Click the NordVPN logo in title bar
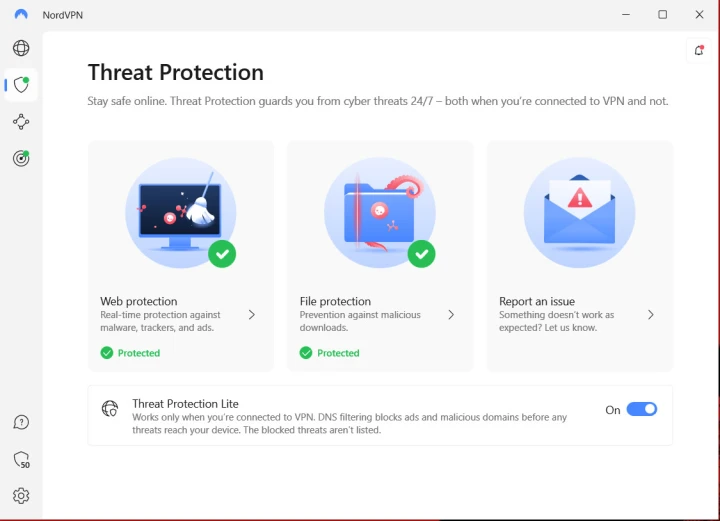Screen dimensions: 720x521 click(x=21, y=15)
